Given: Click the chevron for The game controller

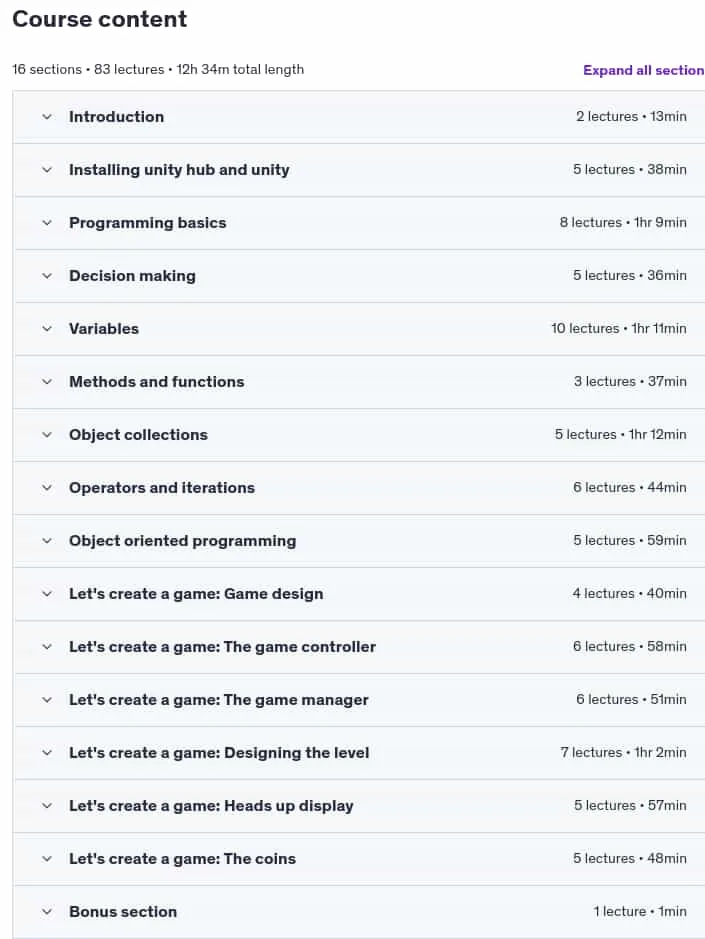Looking at the screenshot, I should coord(47,647).
